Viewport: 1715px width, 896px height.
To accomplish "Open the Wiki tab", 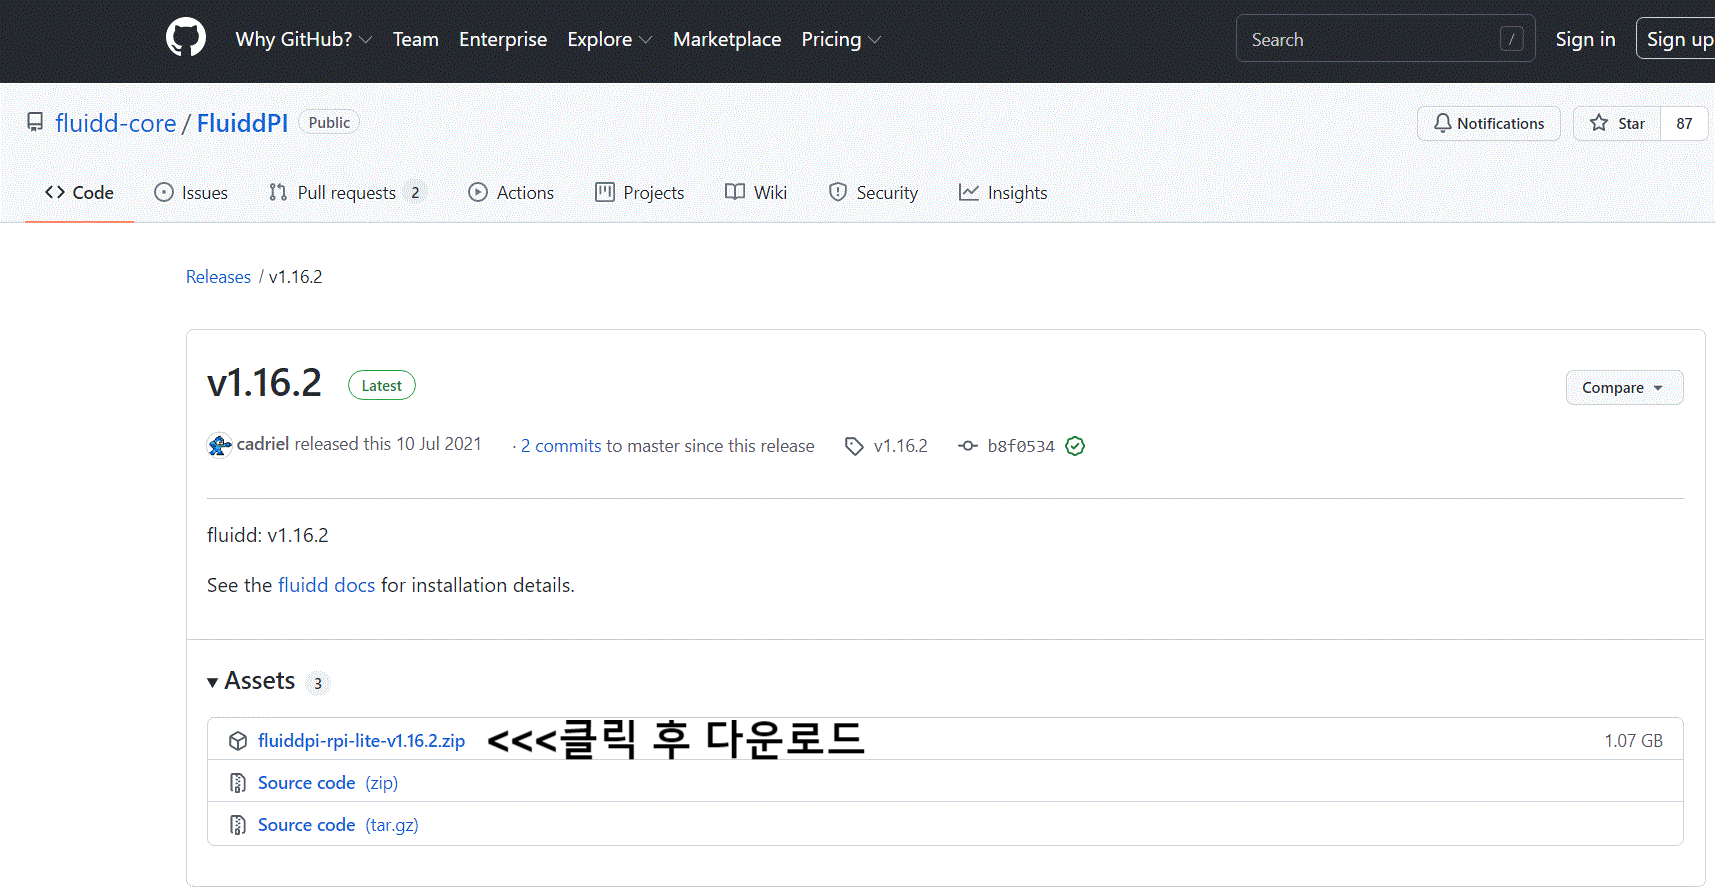I will [x=756, y=193].
